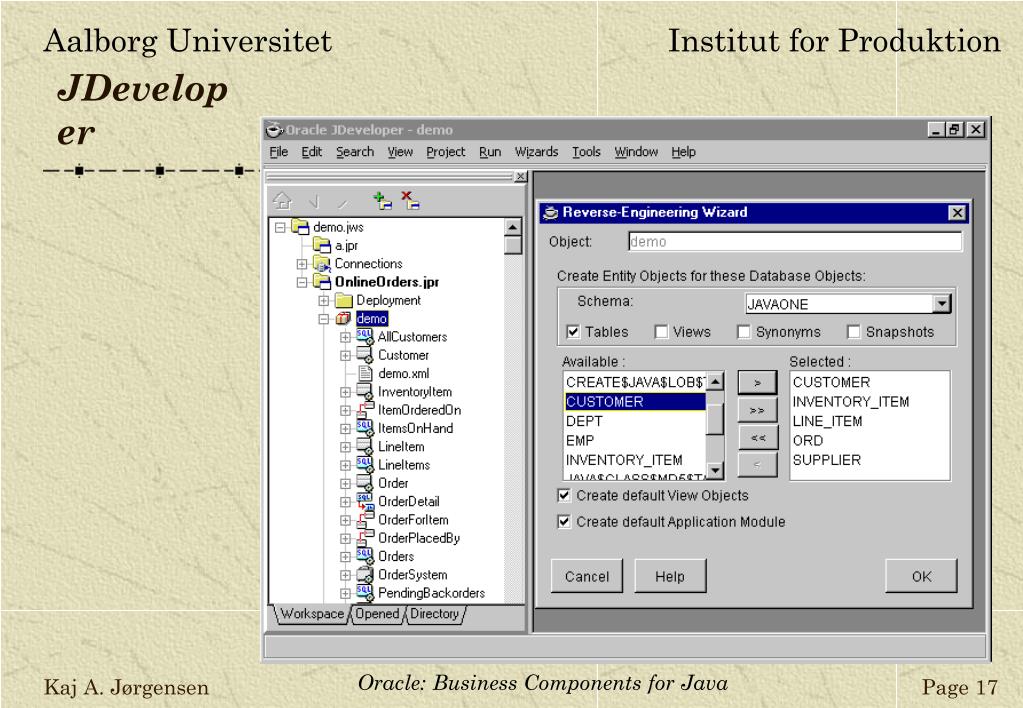This screenshot has width=1023, height=708.
Task: Click the a.jpr project icon
Action: coord(322,245)
